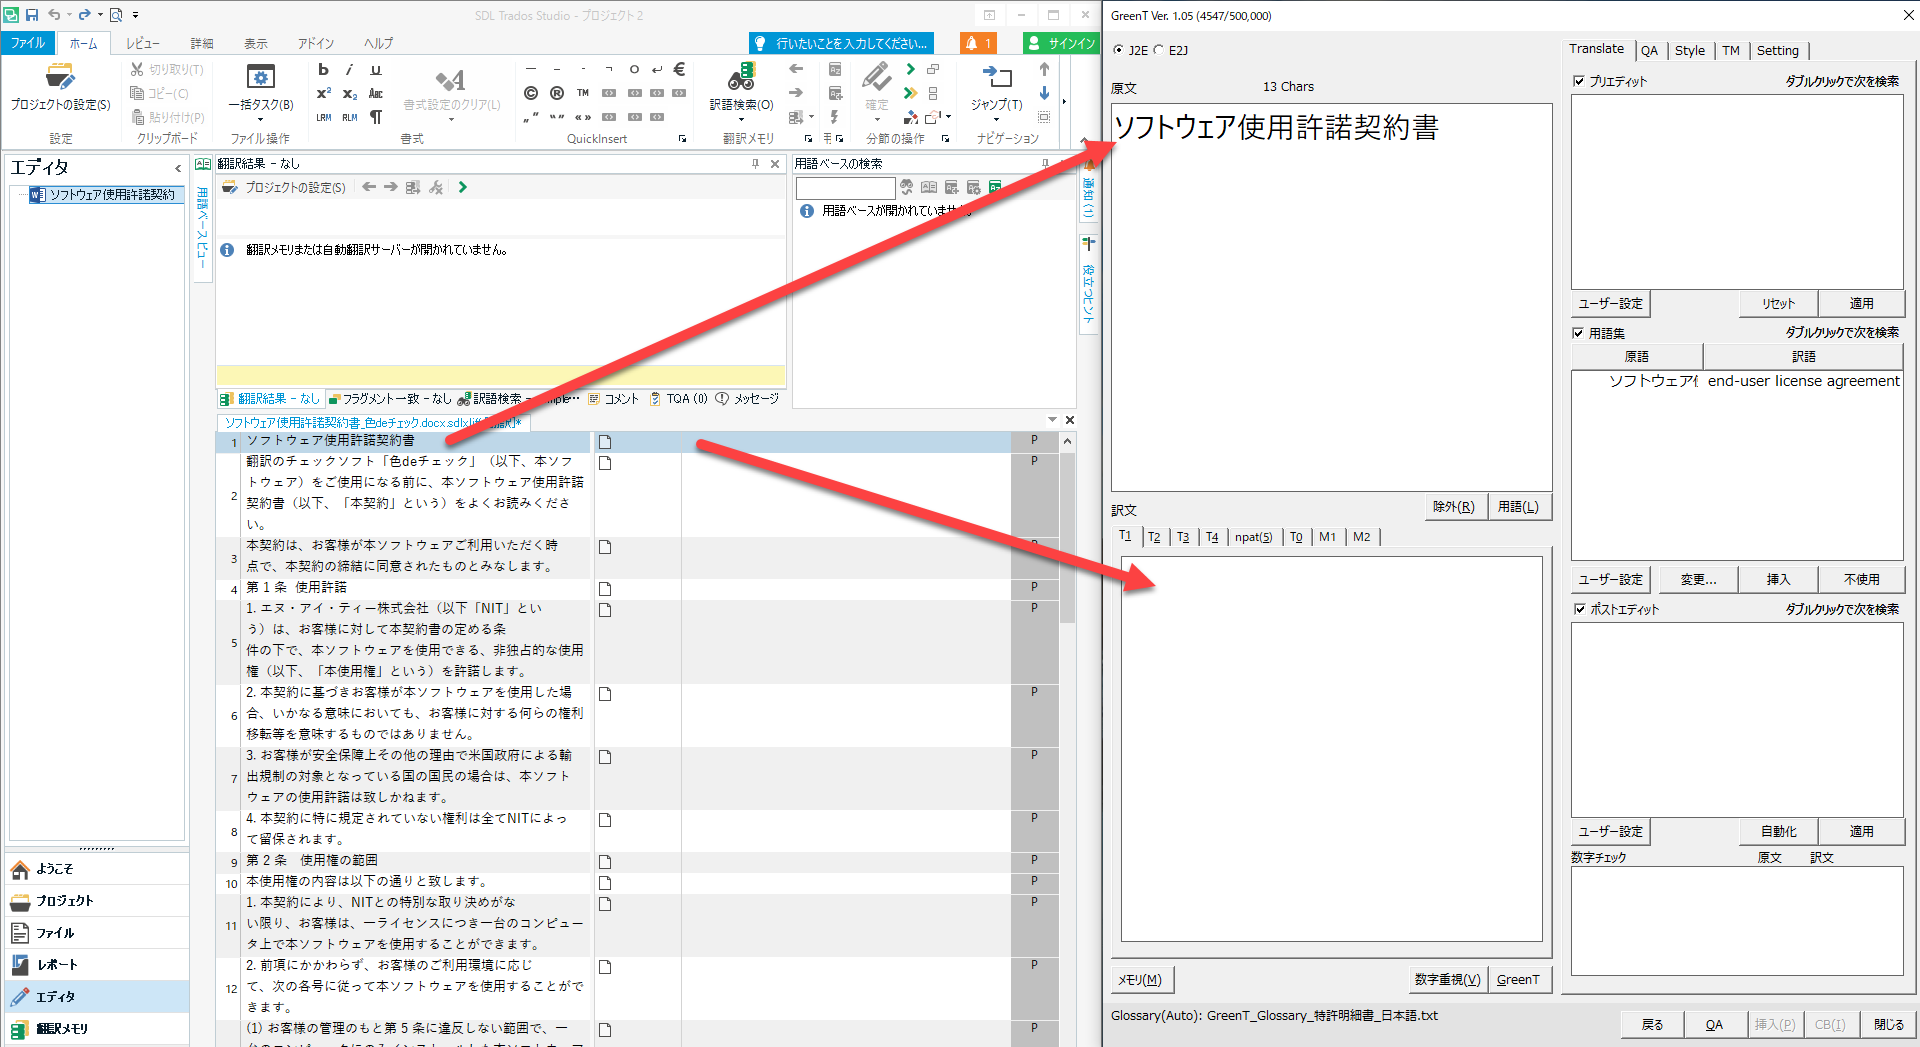Expand the 一括タスク dropdown
Screen dimensions: 1920x1047
pos(260,119)
